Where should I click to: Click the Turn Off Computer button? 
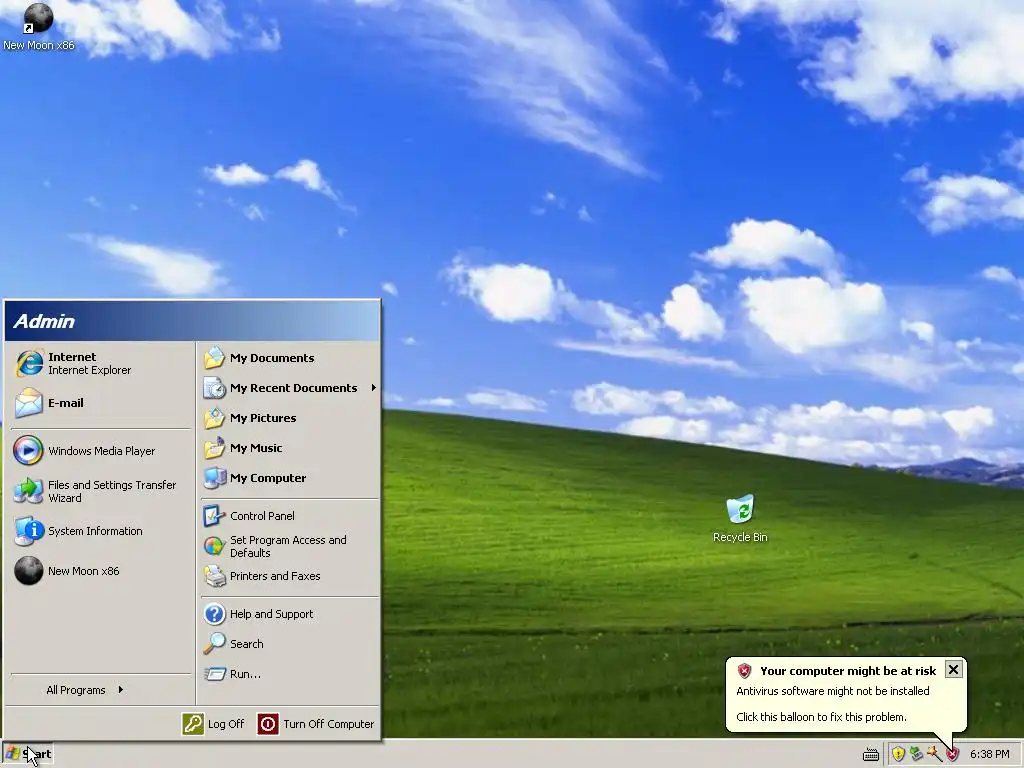point(316,724)
